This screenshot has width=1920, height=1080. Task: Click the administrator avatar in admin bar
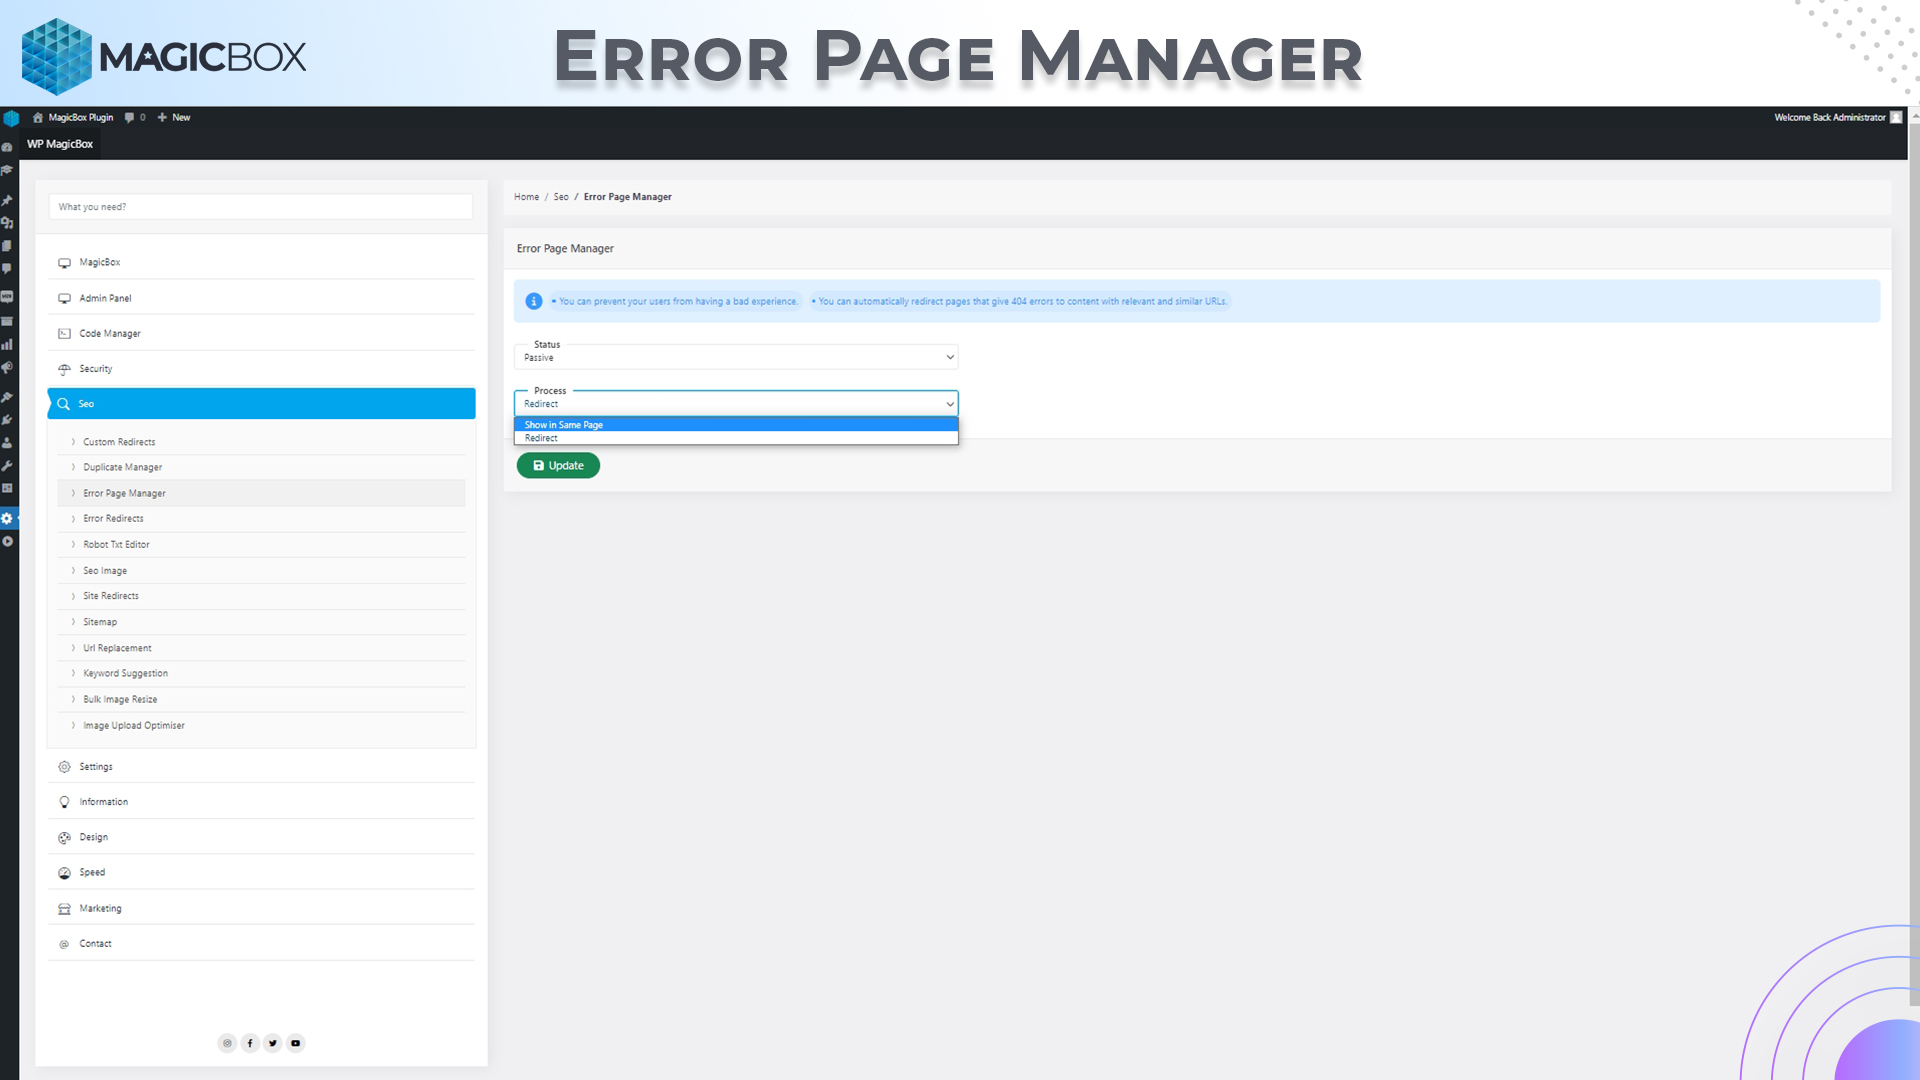(1896, 117)
